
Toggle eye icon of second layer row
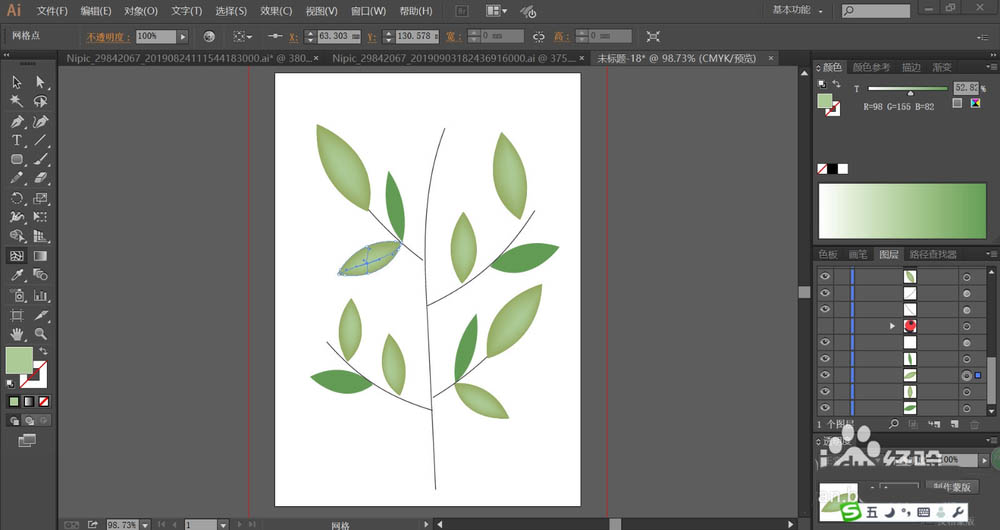pyautogui.click(x=825, y=293)
